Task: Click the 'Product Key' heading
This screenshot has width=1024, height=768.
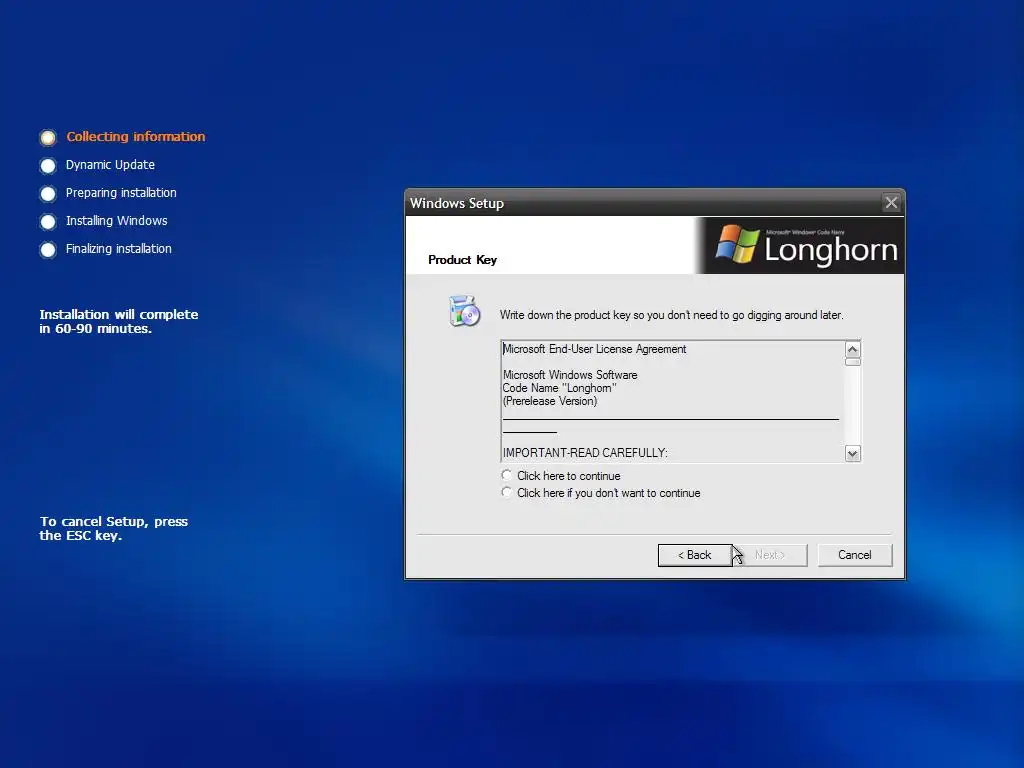Action: point(462,260)
